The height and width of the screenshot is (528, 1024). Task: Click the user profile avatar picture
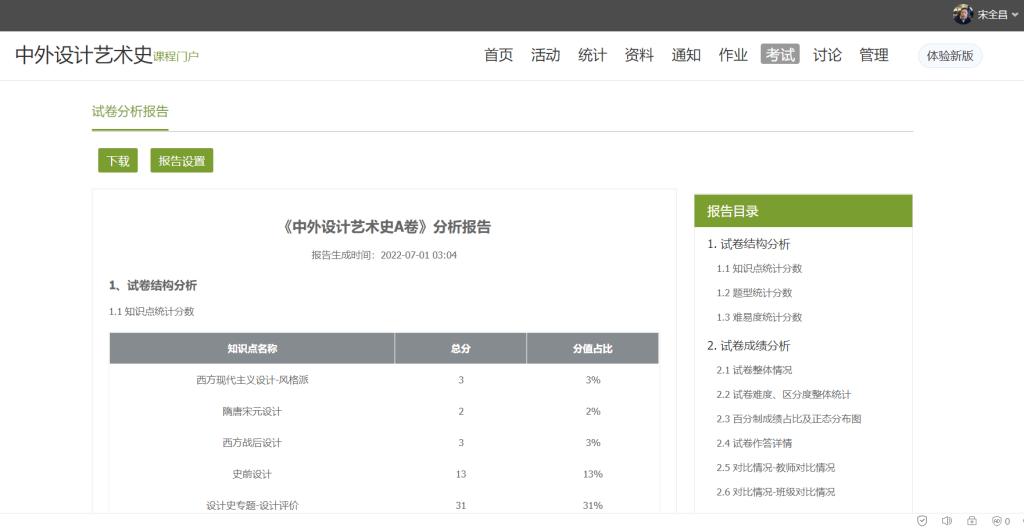tap(963, 14)
